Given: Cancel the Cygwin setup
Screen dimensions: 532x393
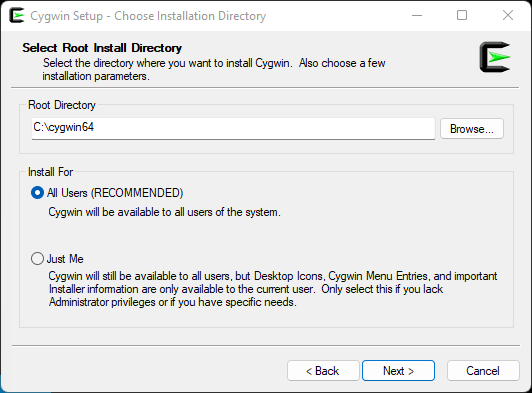Looking at the screenshot, I should [x=483, y=371].
